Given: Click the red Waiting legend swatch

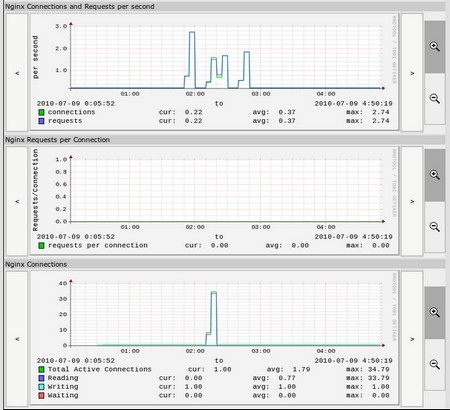Looking at the screenshot, I should coord(41,395).
